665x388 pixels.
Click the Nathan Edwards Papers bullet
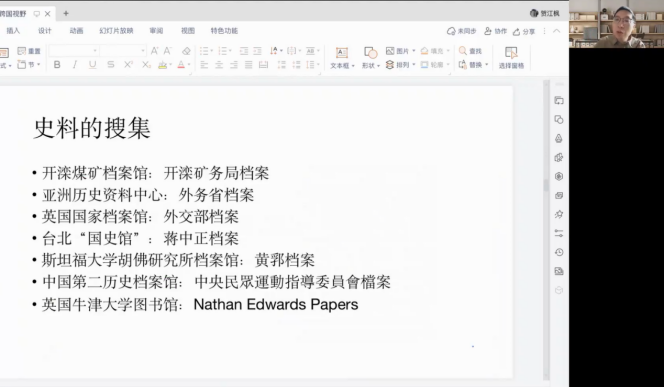point(276,304)
